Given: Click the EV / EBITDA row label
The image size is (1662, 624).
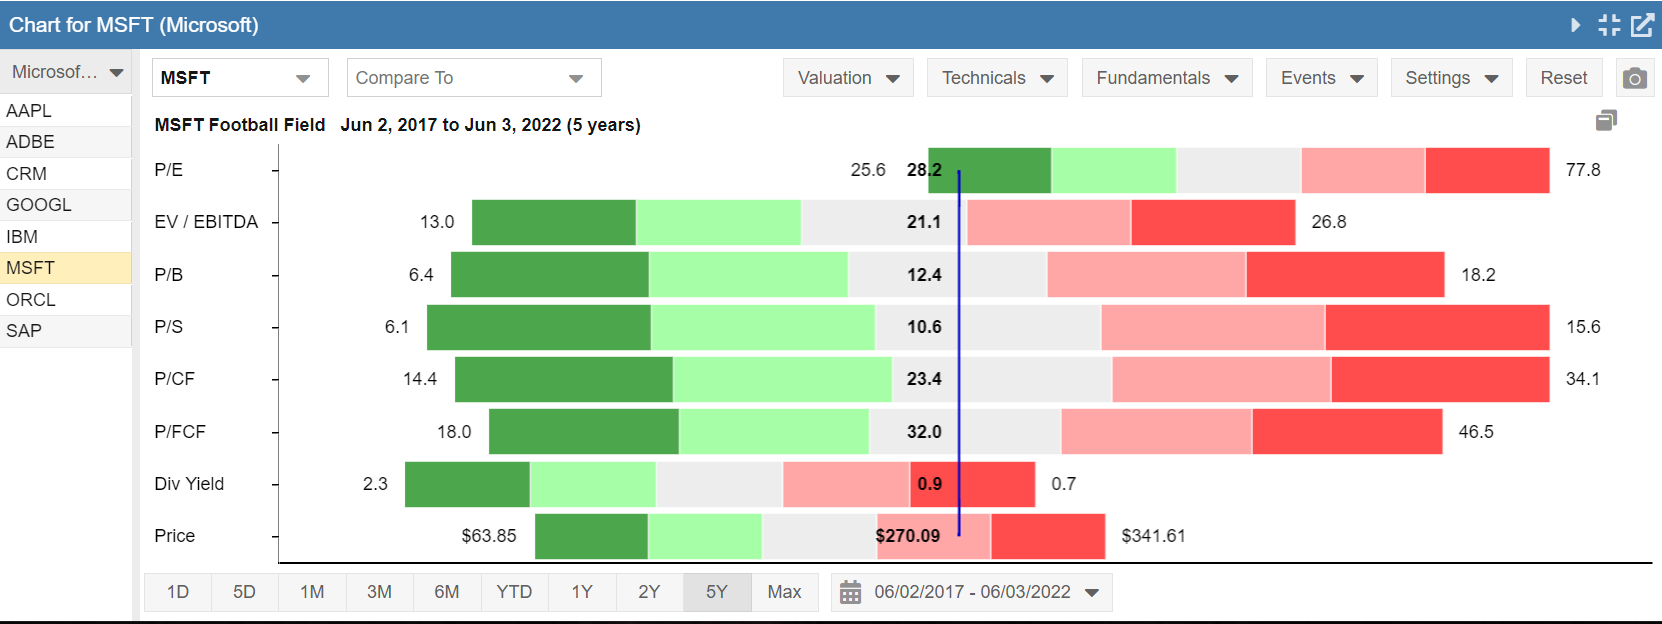Looking at the screenshot, I should pos(206,222).
